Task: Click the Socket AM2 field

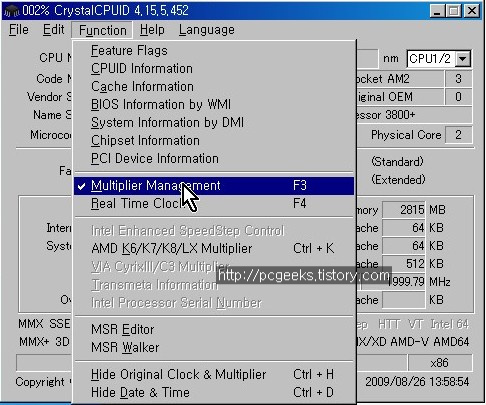Action: click(x=400, y=79)
